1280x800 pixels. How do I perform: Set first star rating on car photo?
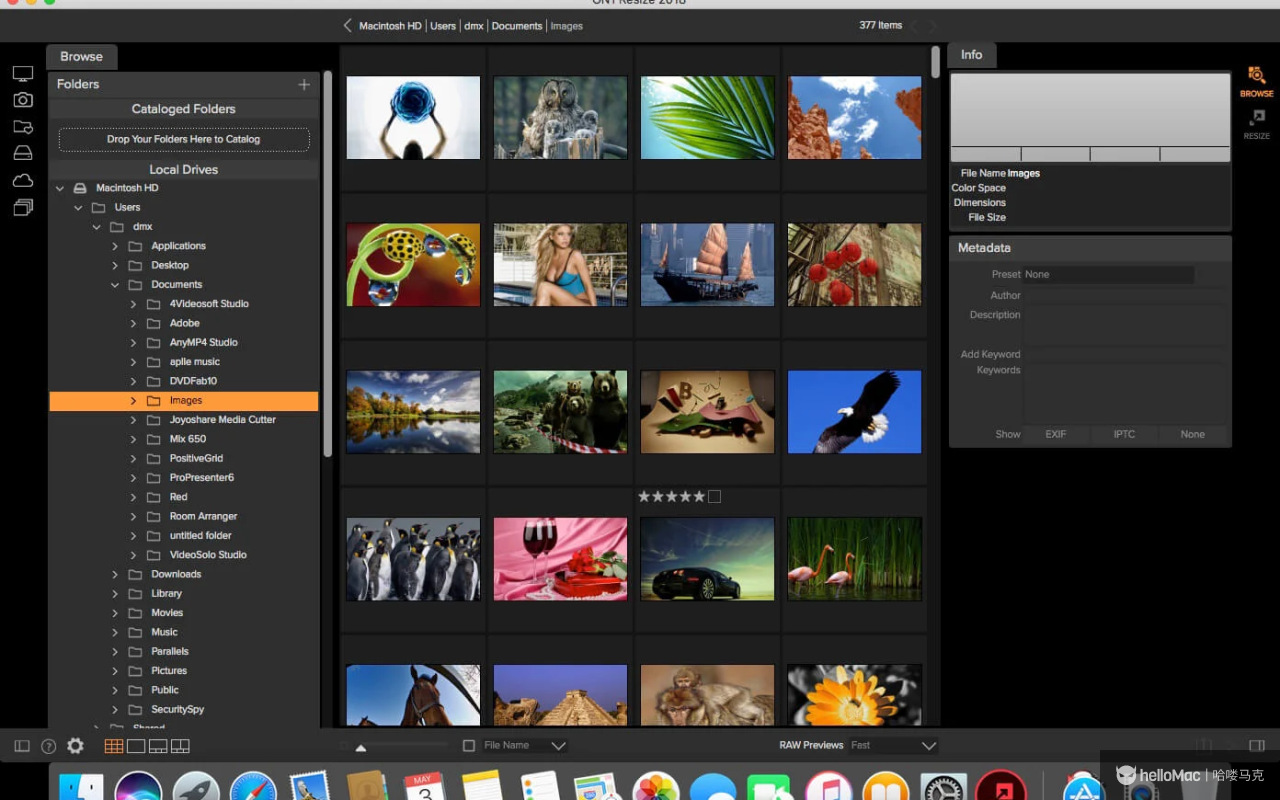[x=644, y=496]
